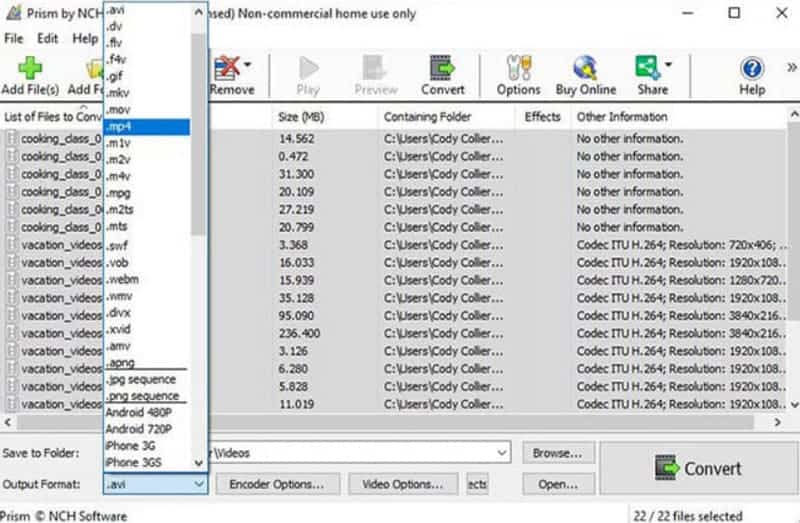Pick .mov from the format list
This screenshot has width=800, height=523.
click(x=147, y=110)
